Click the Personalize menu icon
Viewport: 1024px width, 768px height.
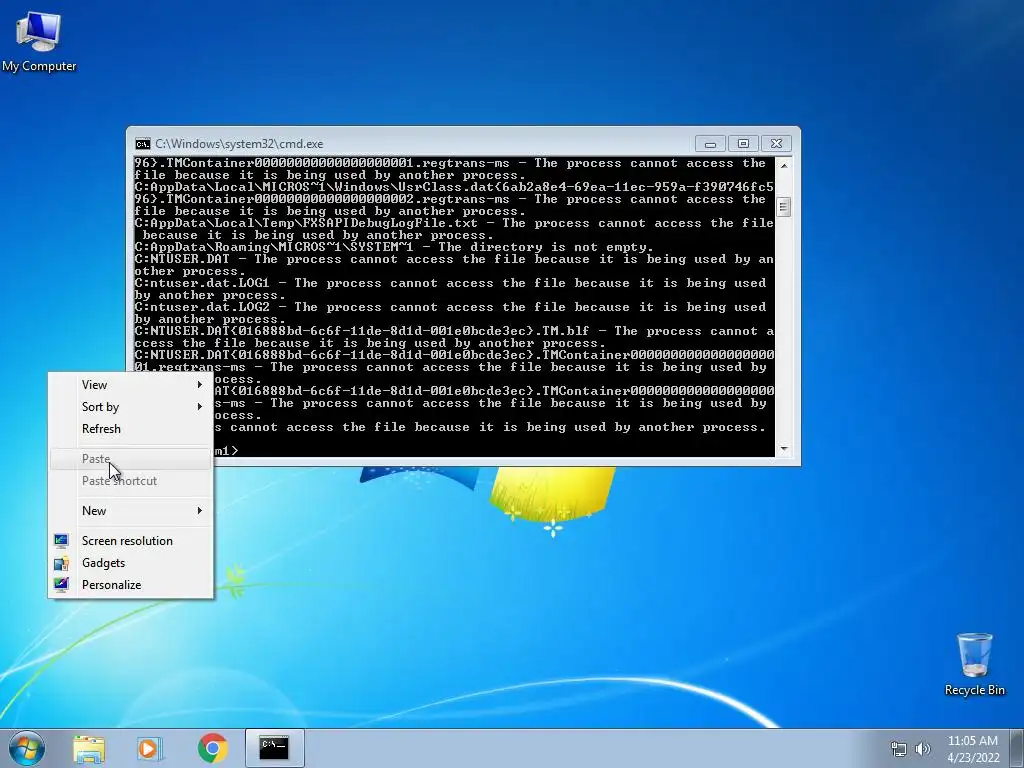click(x=61, y=584)
